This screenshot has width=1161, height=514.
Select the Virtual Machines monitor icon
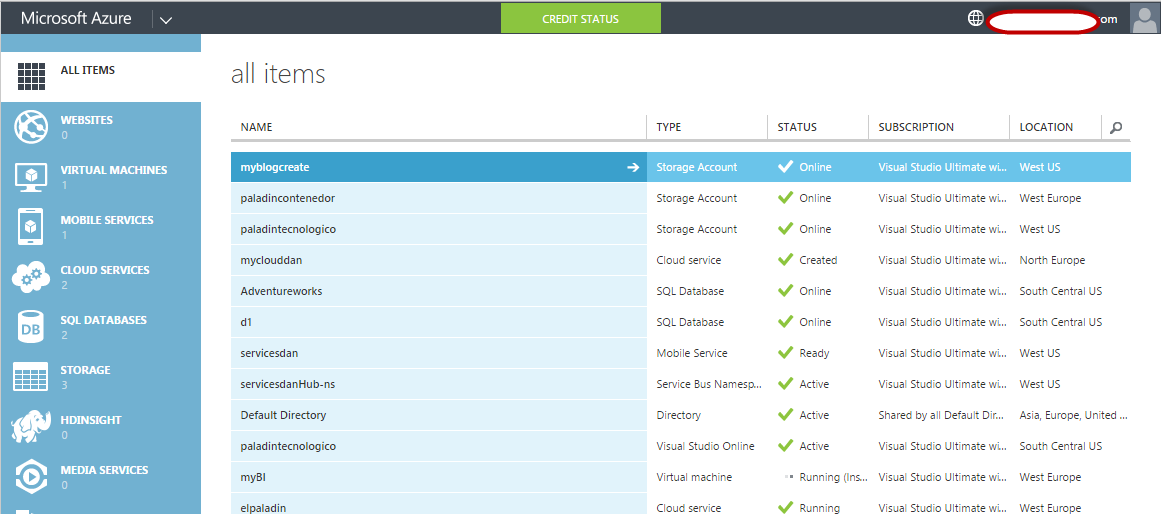32,177
